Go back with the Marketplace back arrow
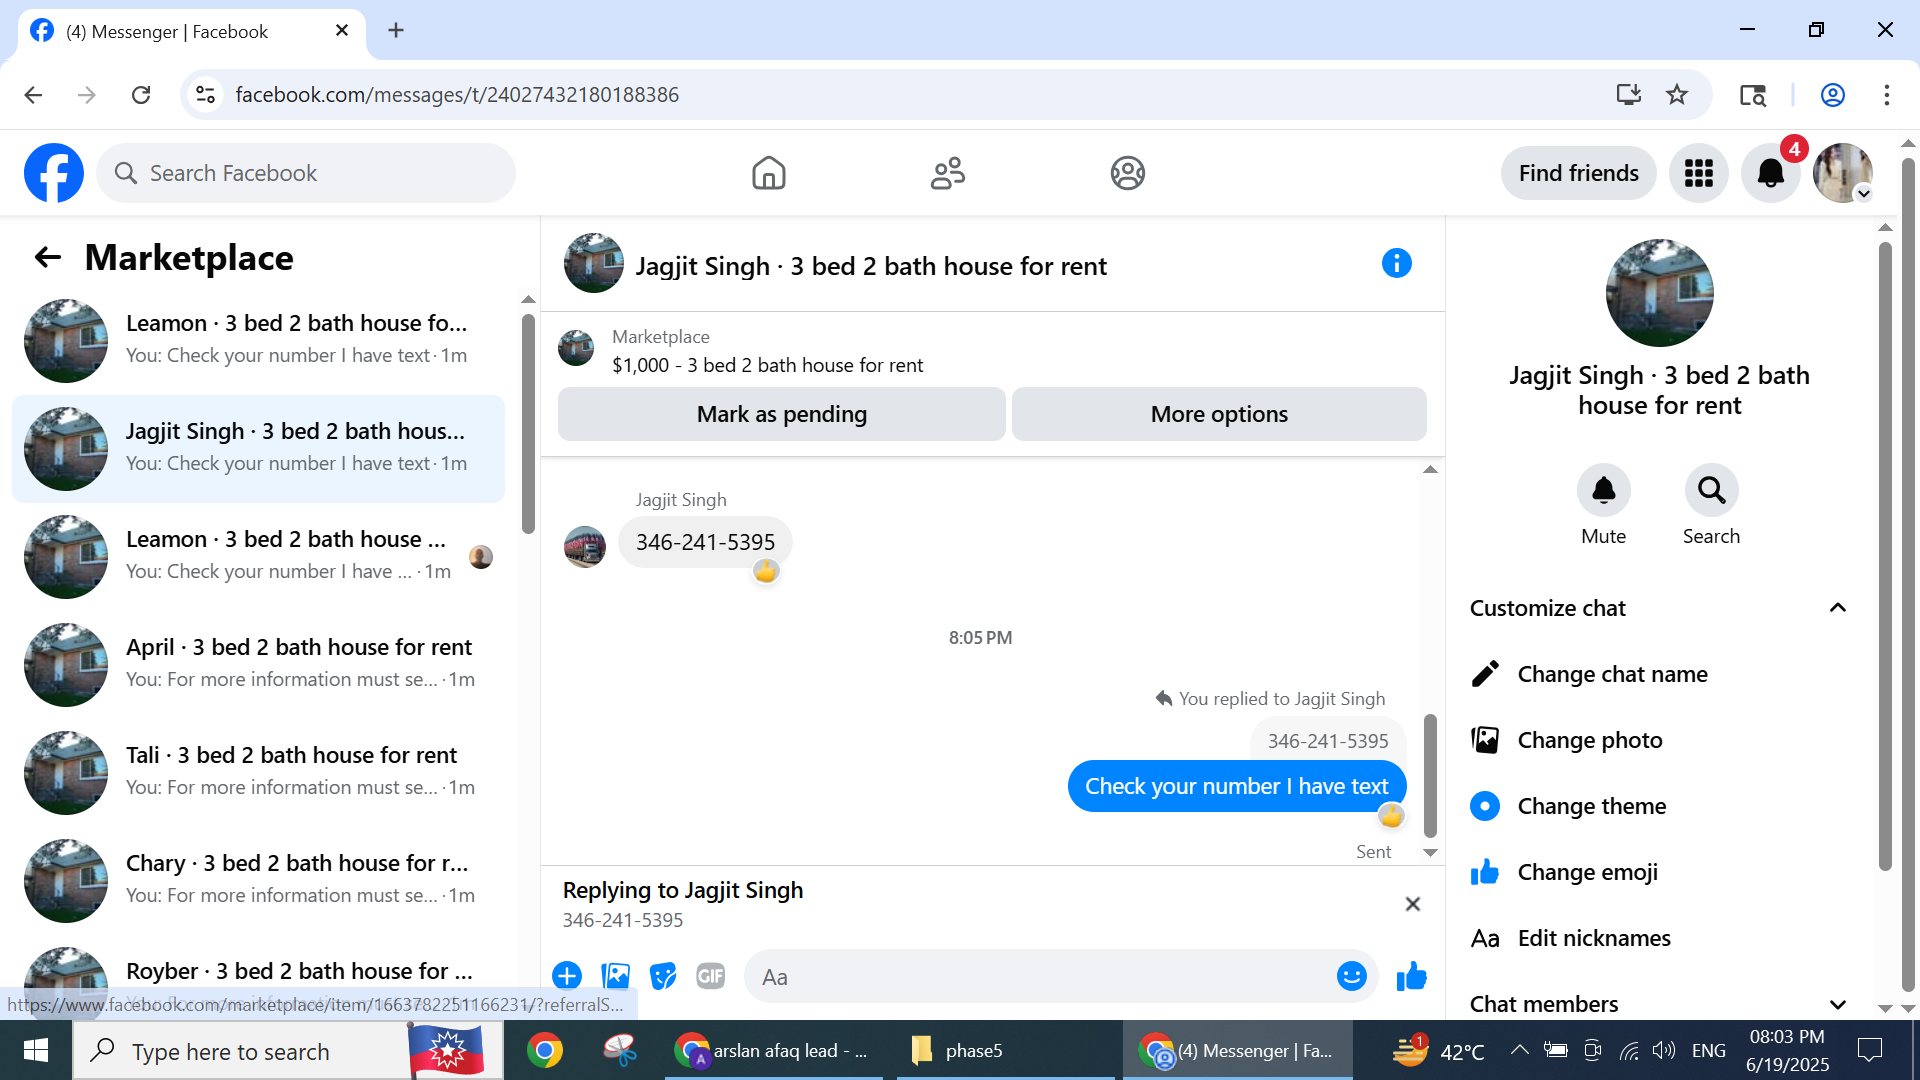The height and width of the screenshot is (1080, 1920). click(x=48, y=258)
